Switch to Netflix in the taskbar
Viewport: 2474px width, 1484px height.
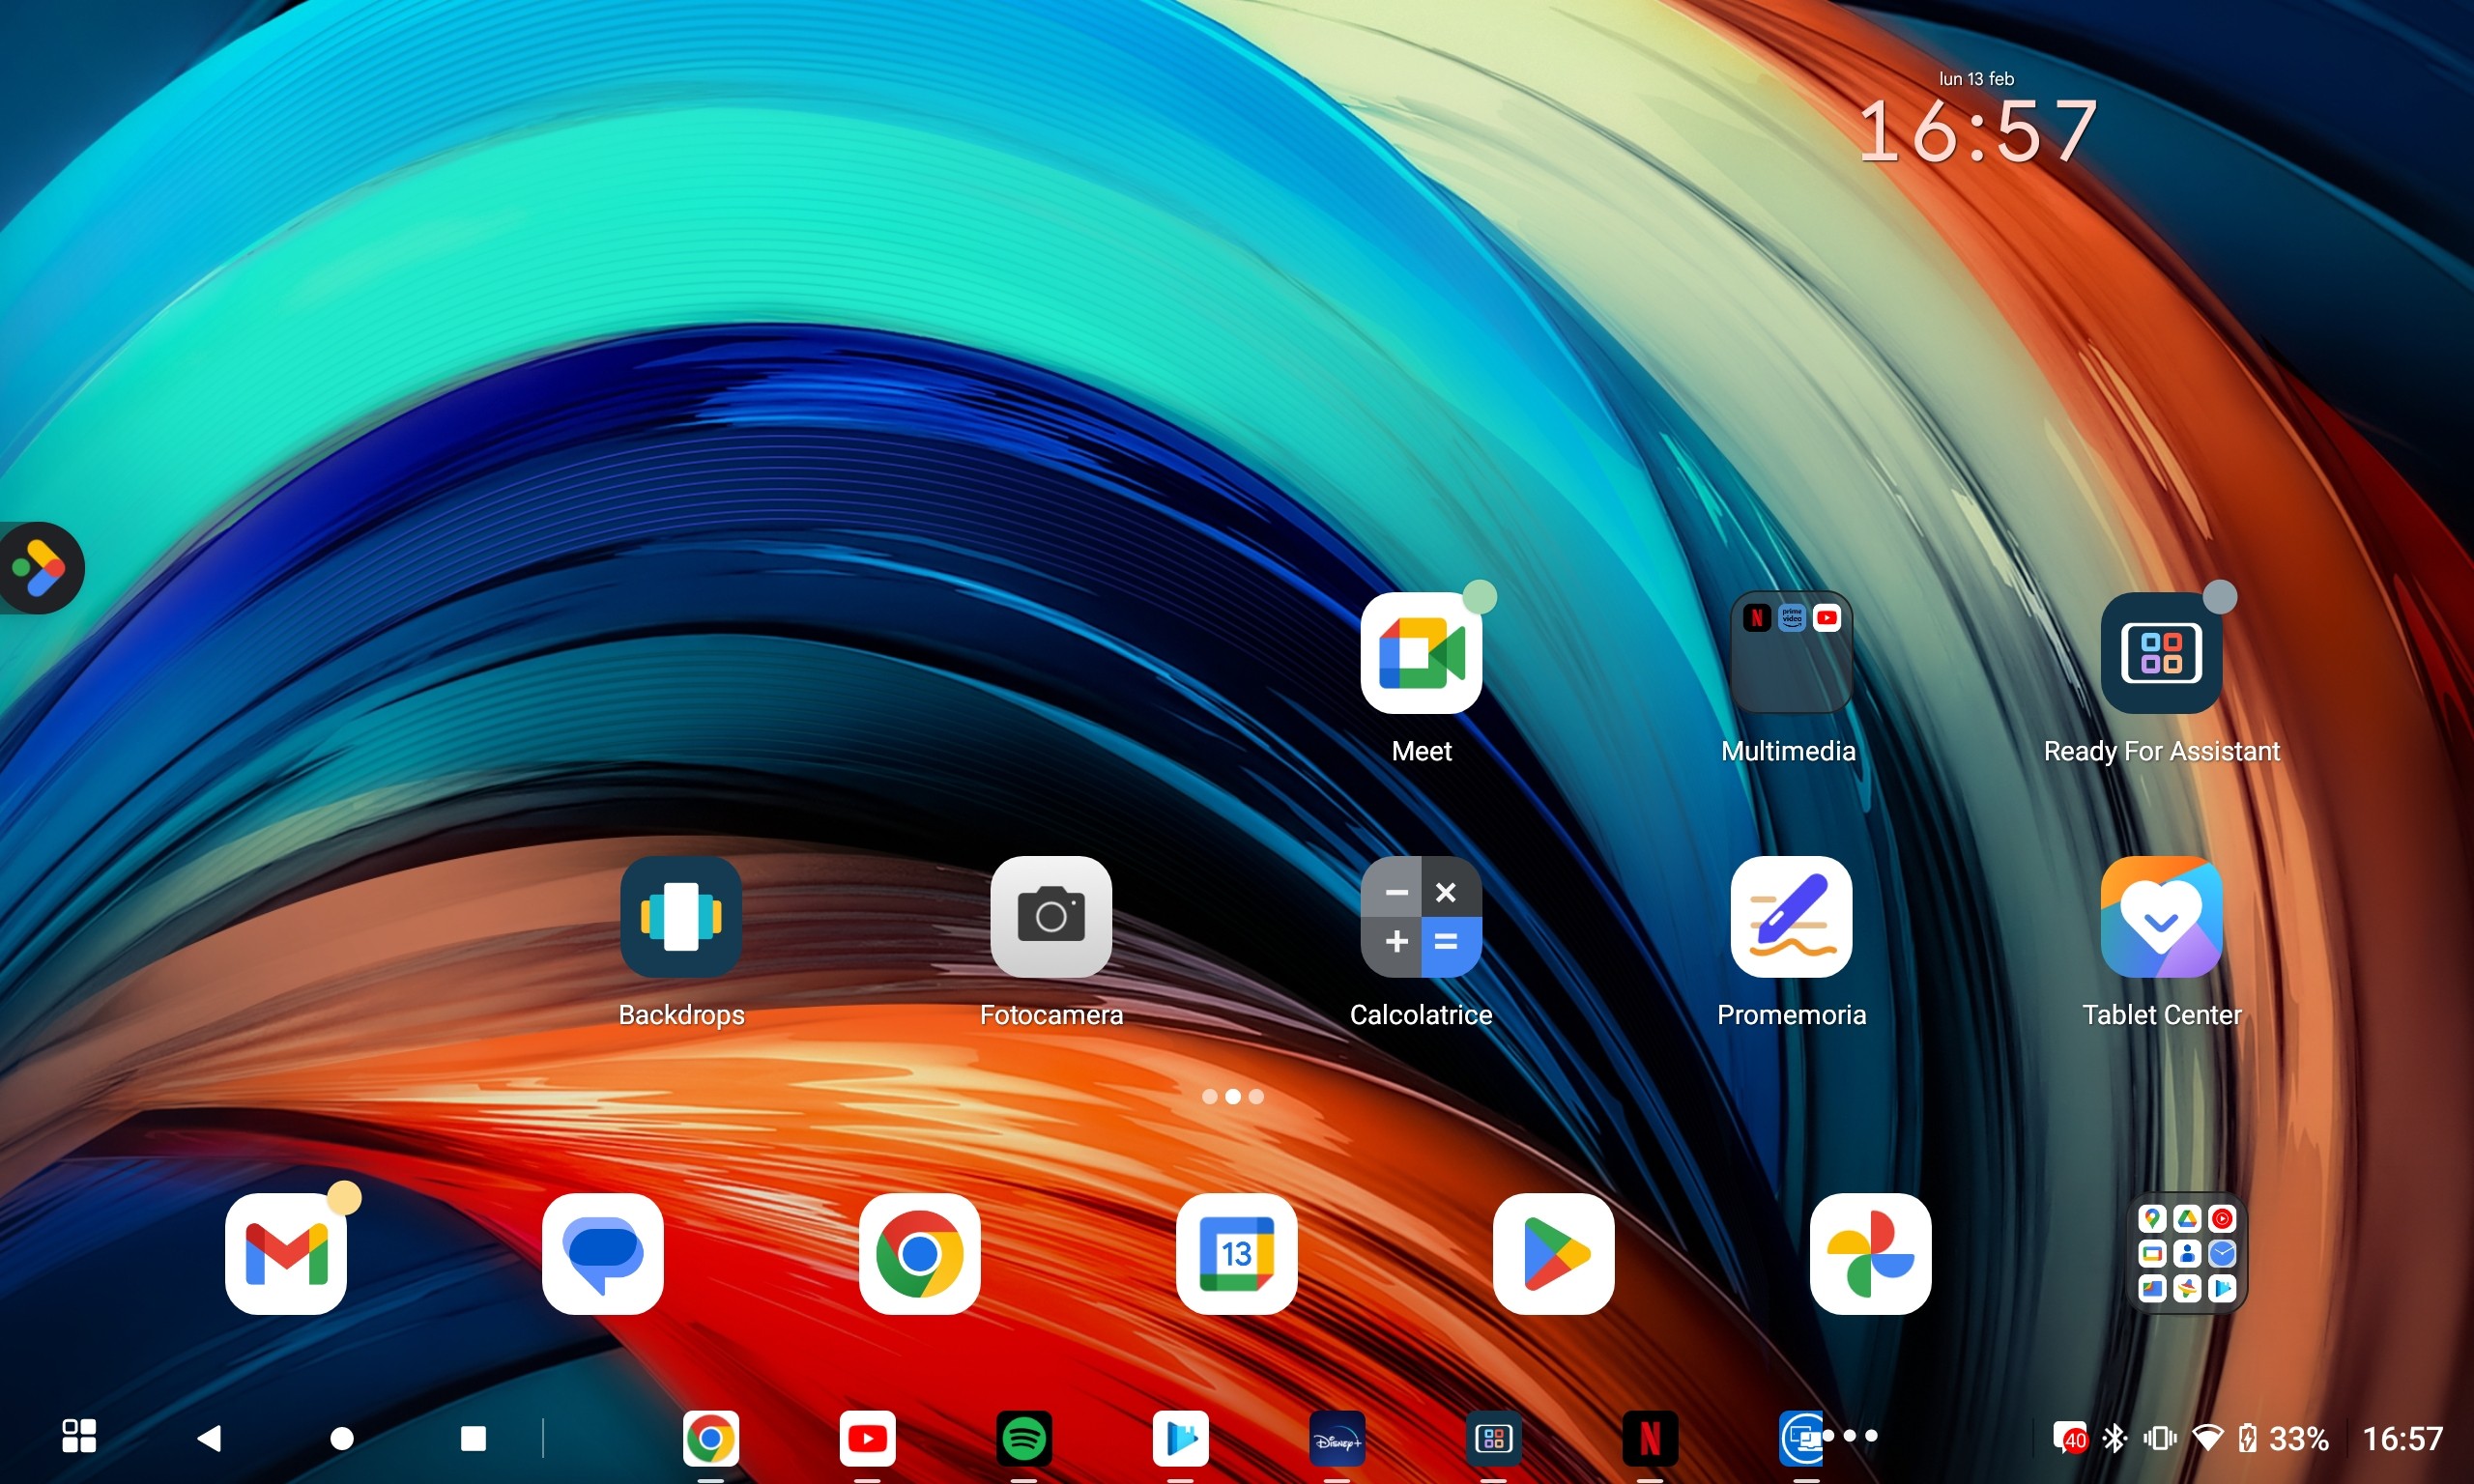(x=1650, y=1439)
